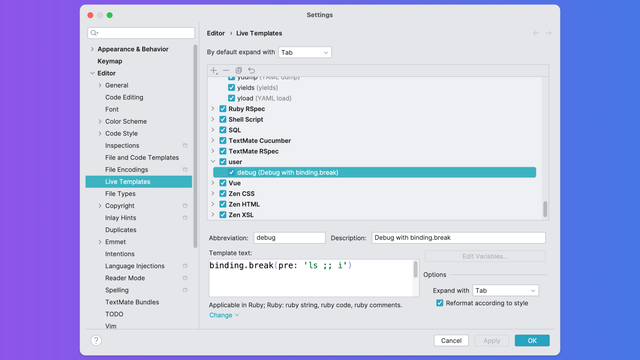Open the TextMate Bundles settings page

[132, 302]
